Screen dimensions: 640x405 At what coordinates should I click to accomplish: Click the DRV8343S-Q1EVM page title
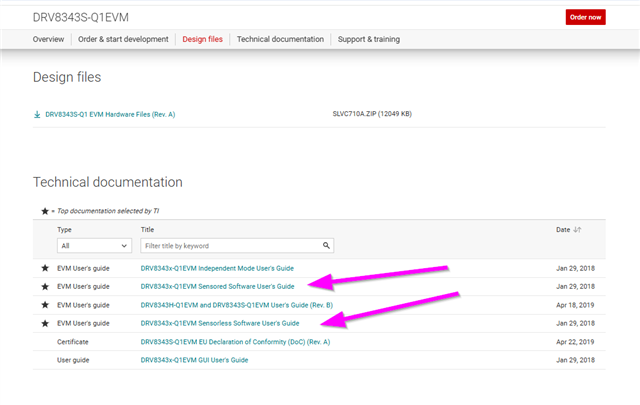(x=81, y=18)
